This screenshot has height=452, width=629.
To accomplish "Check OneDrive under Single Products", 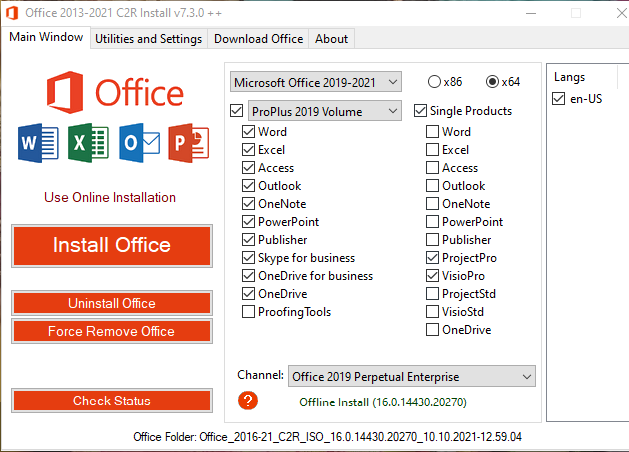I will tap(432, 330).
